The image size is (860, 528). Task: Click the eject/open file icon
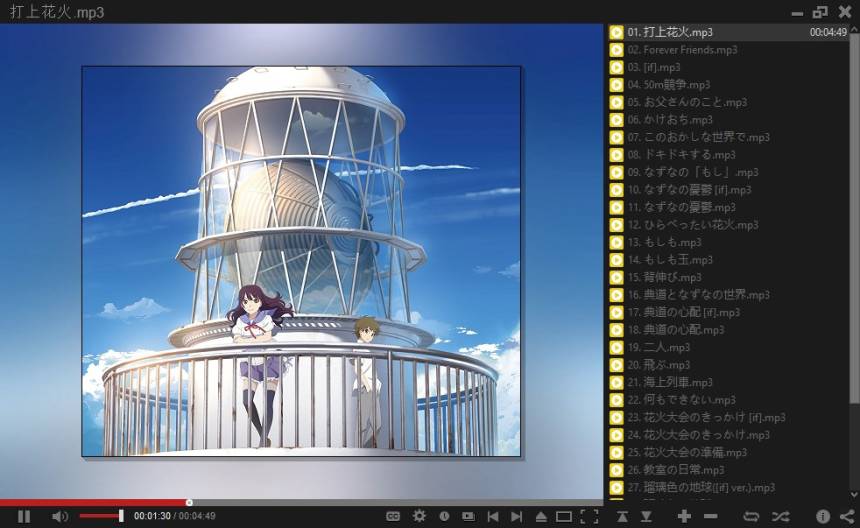541,516
